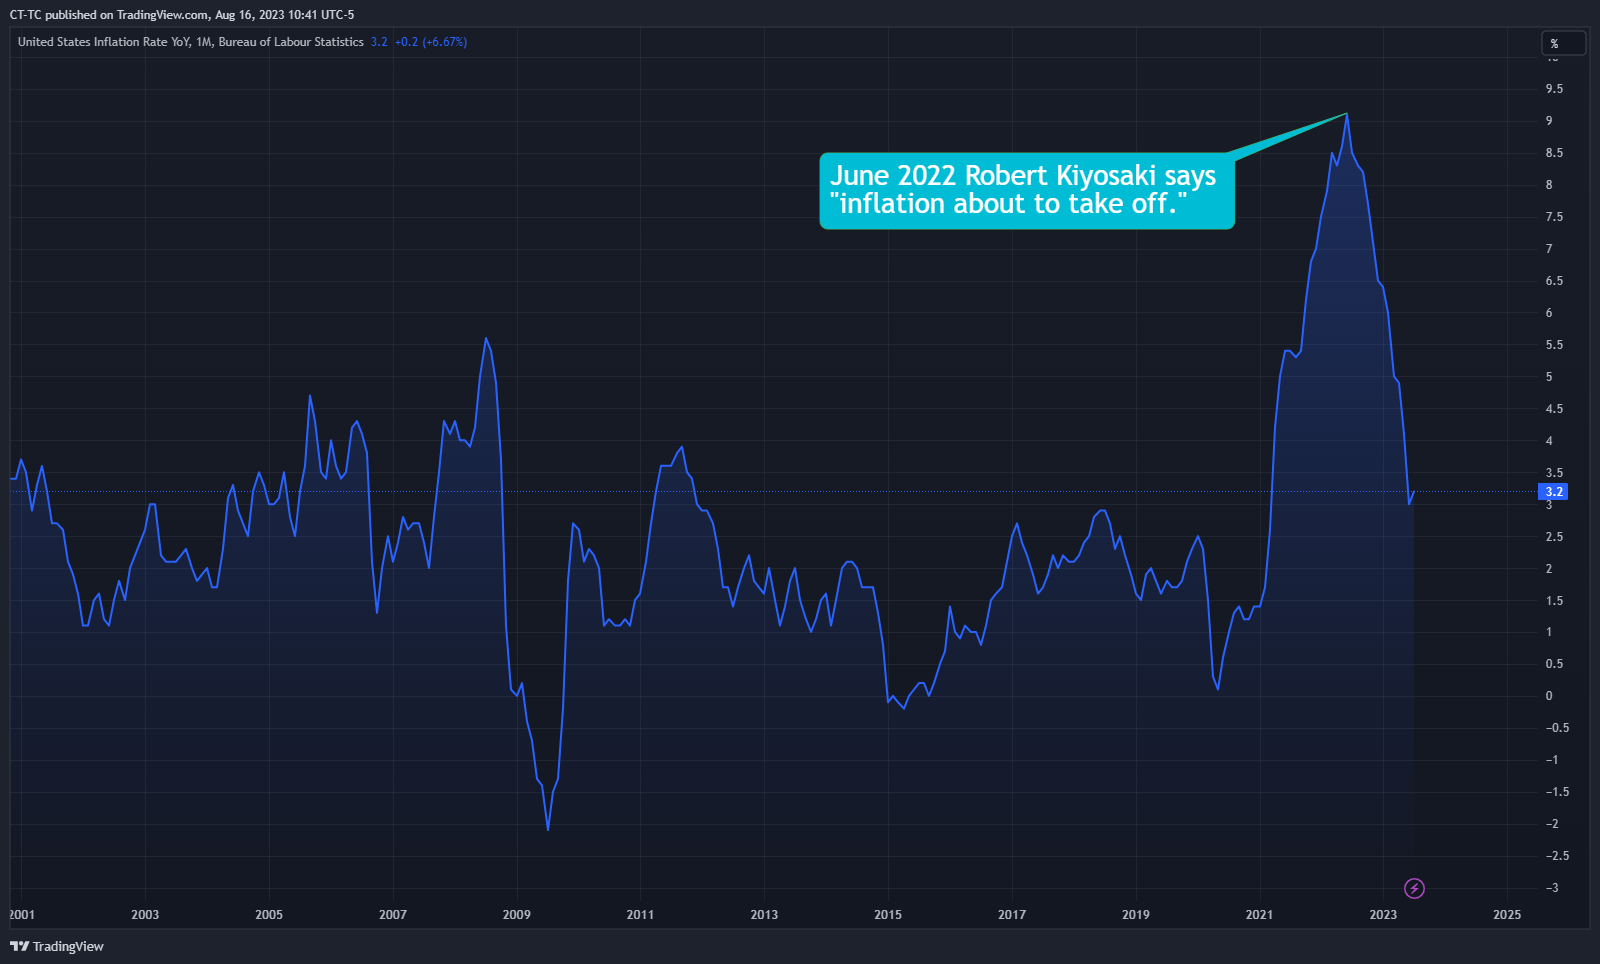The height and width of the screenshot is (964, 1600).
Task: Click the purple lightning event icon
Action: pos(1414,888)
